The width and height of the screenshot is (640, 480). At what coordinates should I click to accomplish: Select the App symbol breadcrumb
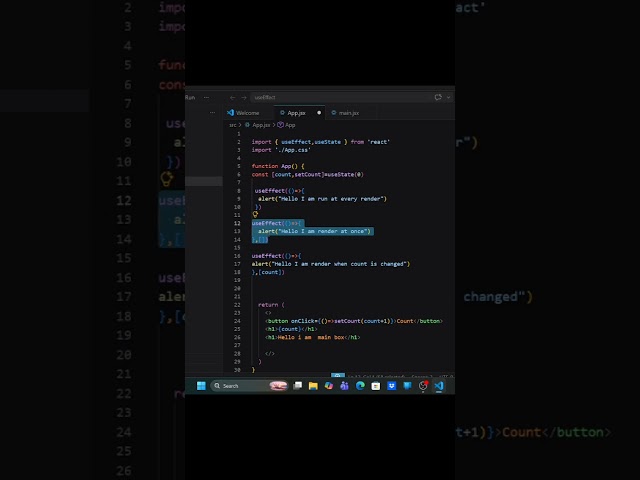pos(287,125)
